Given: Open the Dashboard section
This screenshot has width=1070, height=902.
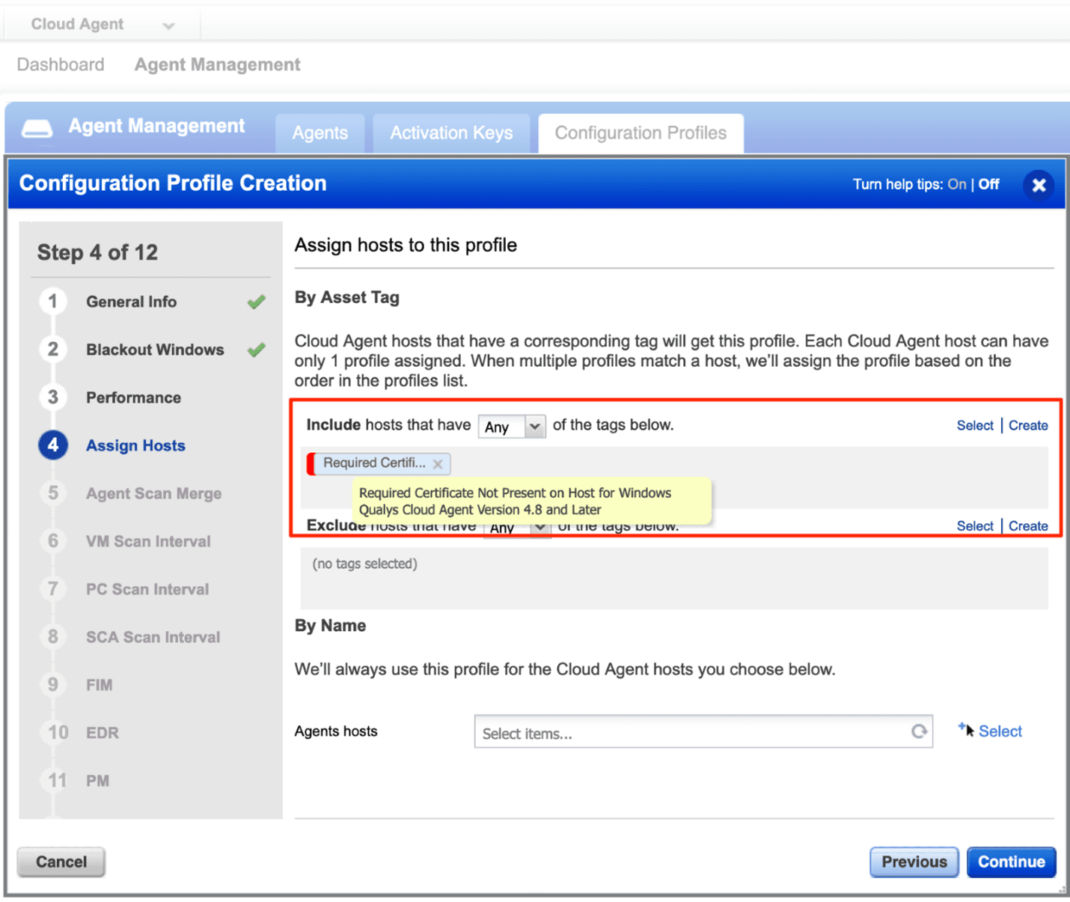Looking at the screenshot, I should pos(60,64).
